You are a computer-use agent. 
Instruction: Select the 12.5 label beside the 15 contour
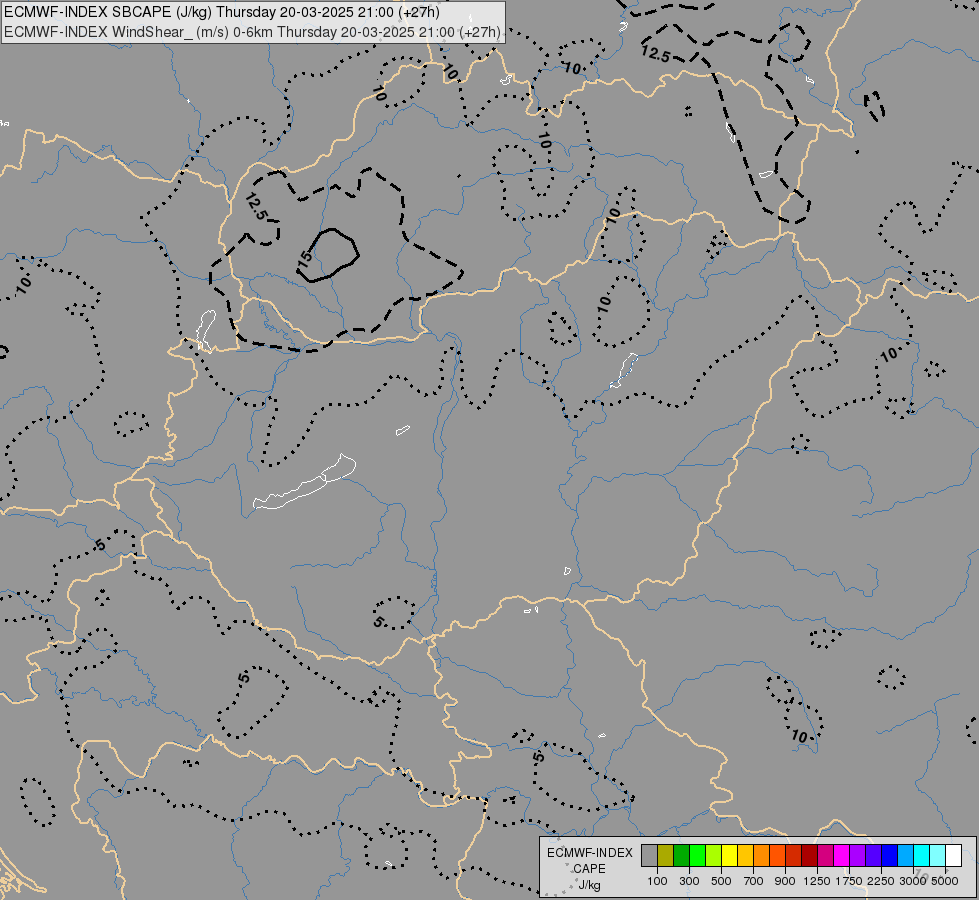(x=256, y=206)
